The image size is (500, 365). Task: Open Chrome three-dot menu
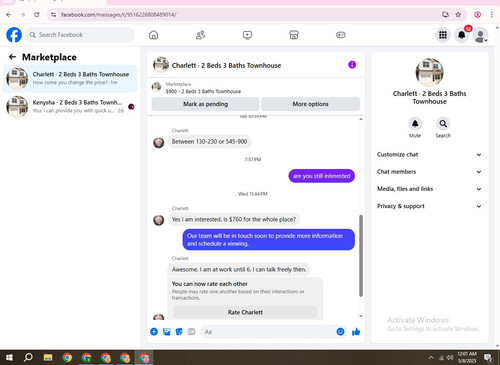(492, 15)
